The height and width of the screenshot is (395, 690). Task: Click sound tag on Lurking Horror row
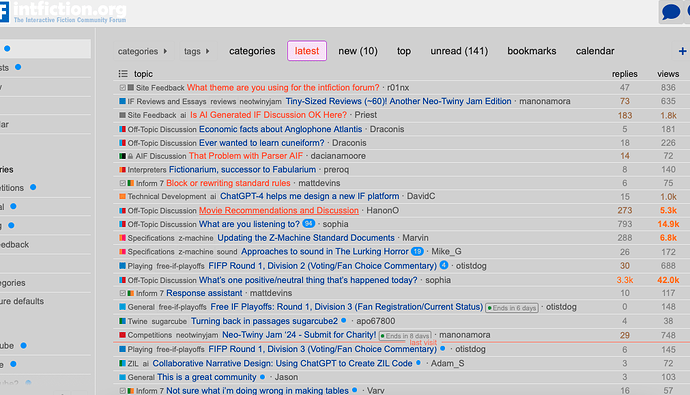227,252
